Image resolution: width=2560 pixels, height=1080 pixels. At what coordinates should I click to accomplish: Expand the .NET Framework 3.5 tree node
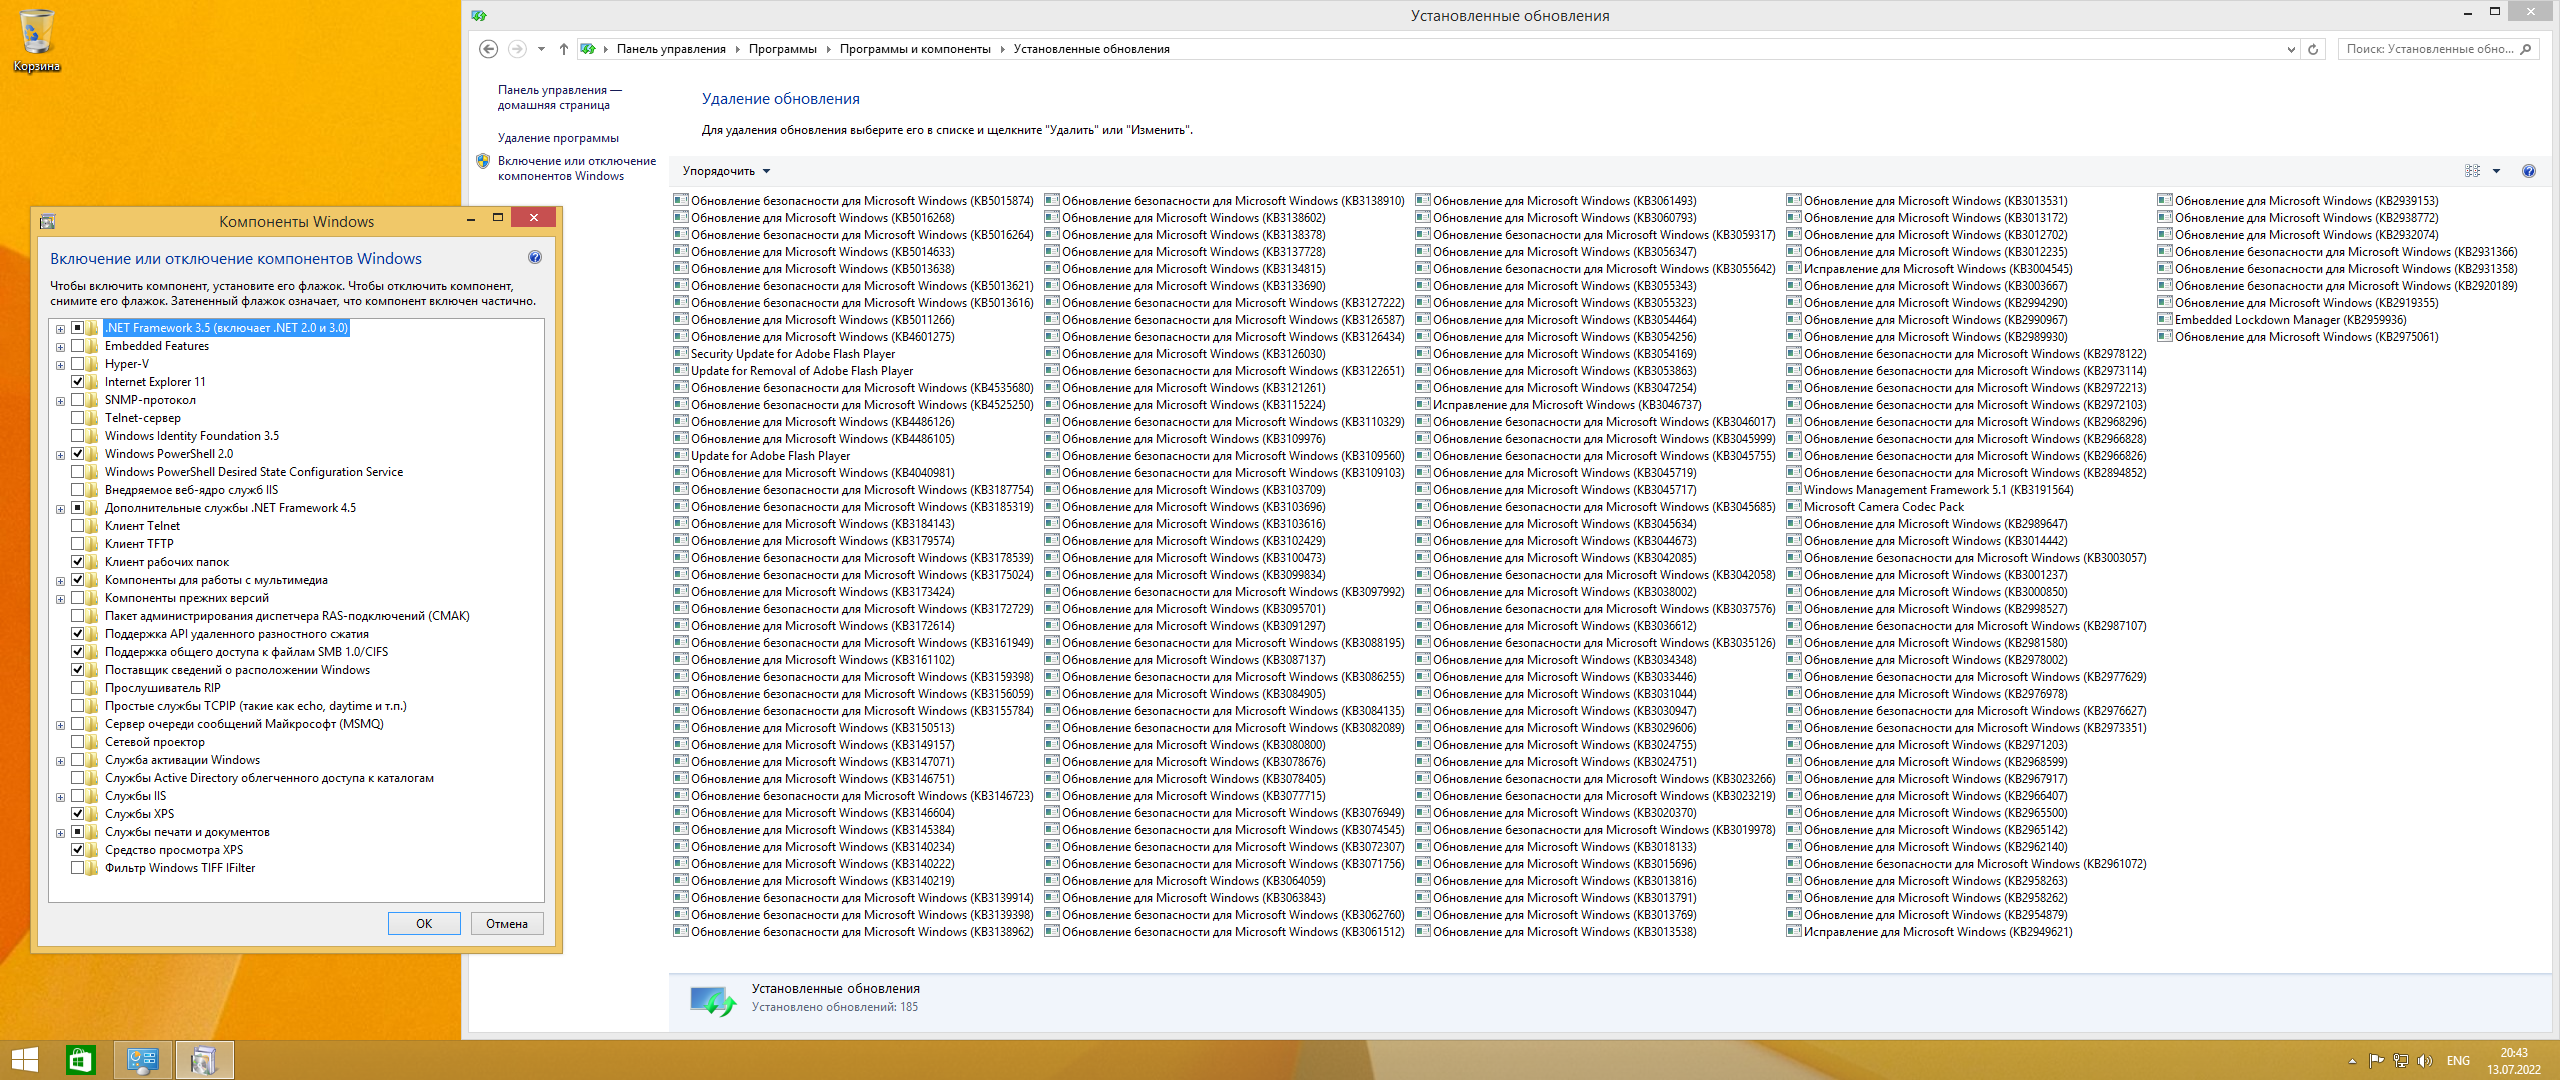coord(60,329)
